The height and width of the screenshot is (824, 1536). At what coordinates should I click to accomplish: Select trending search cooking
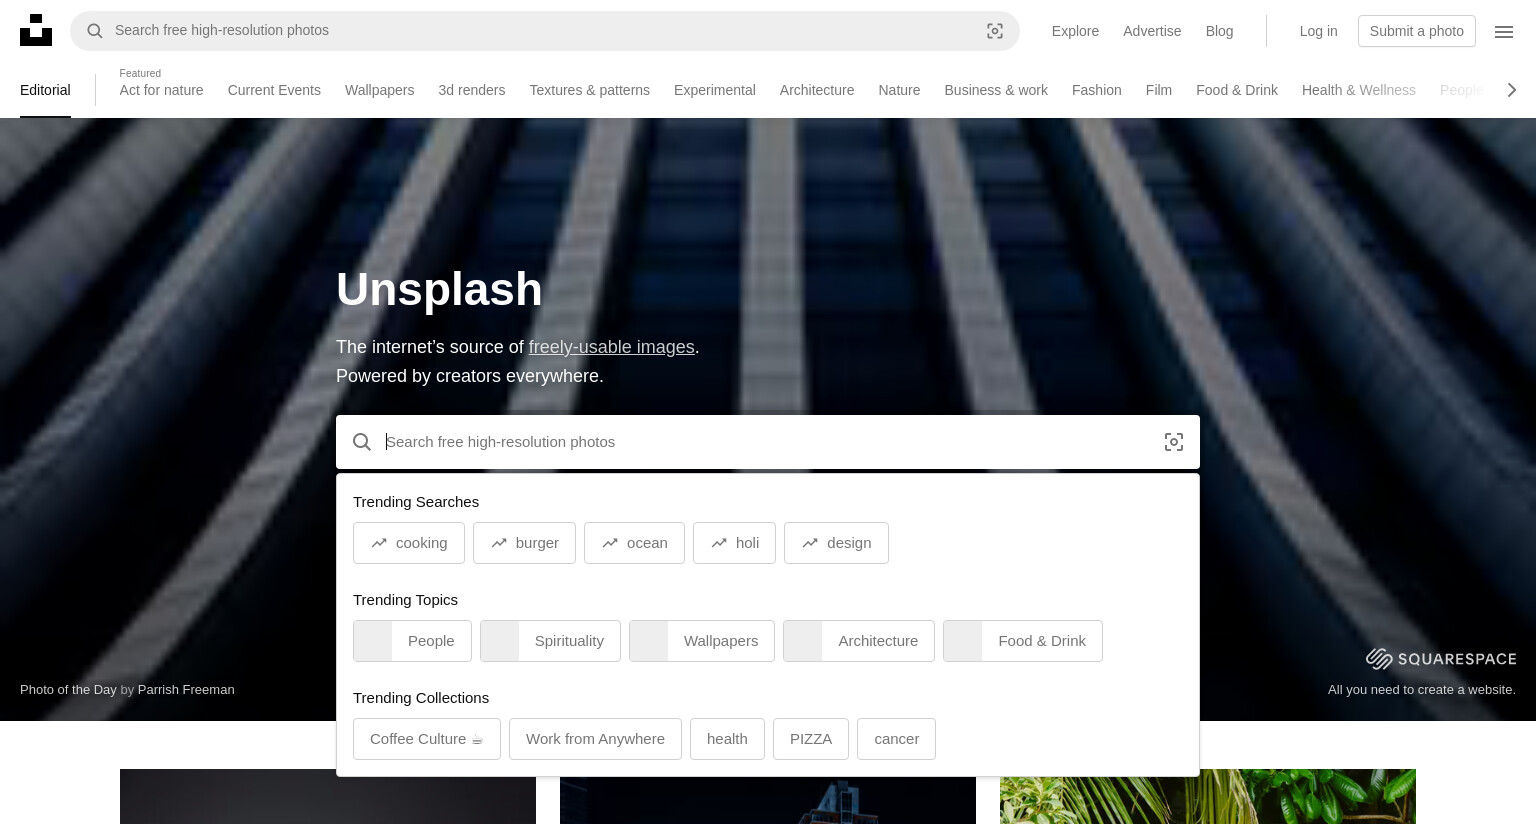point(409,543)
